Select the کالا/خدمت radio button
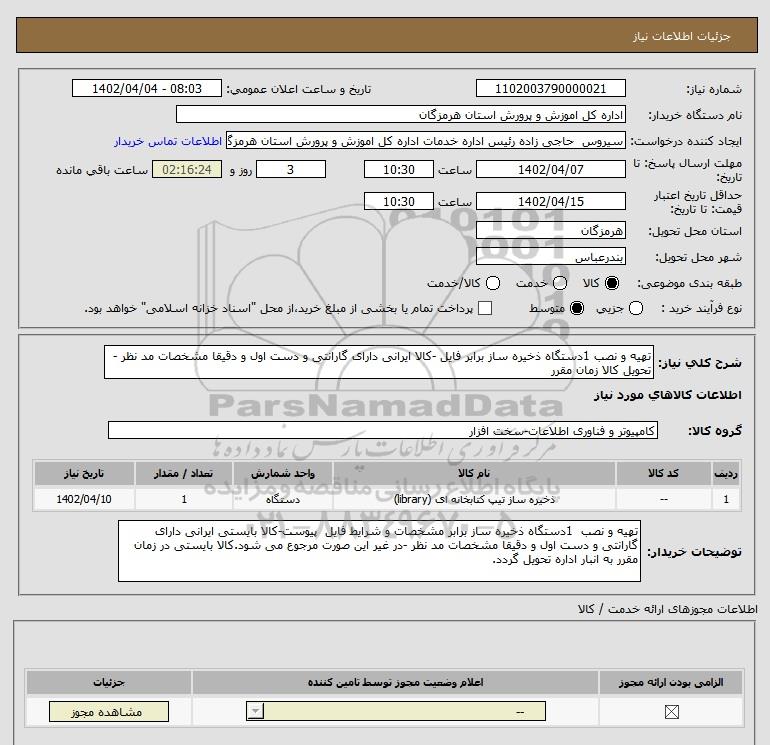This screenshot has height=745, width=770. coord(493,283)
